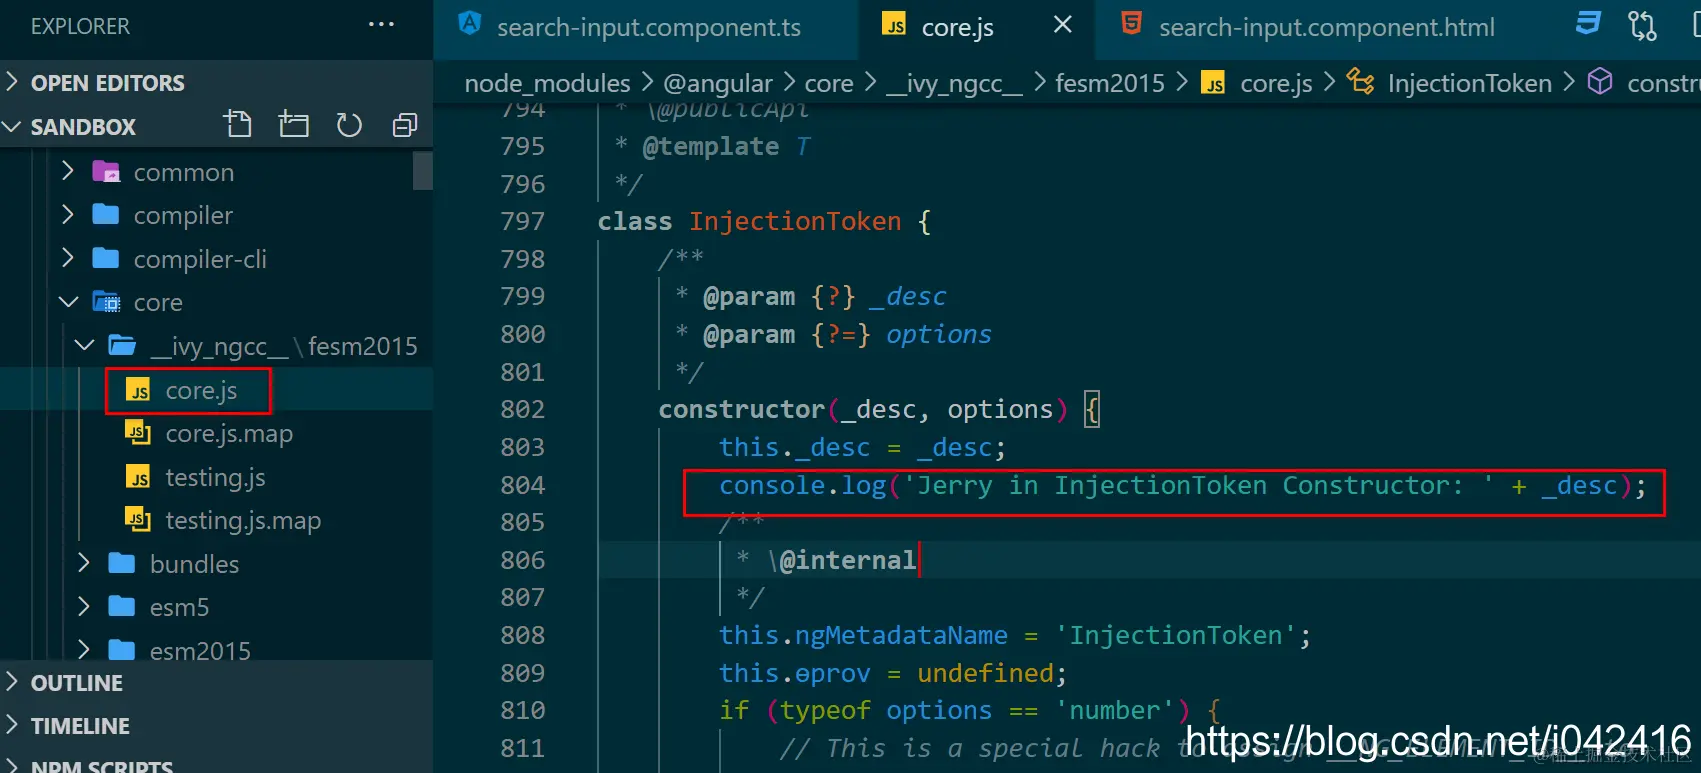The image size is (1701, 773).
Task: Click the explorer tree scrollbar thumb
Action: point(423,170)
